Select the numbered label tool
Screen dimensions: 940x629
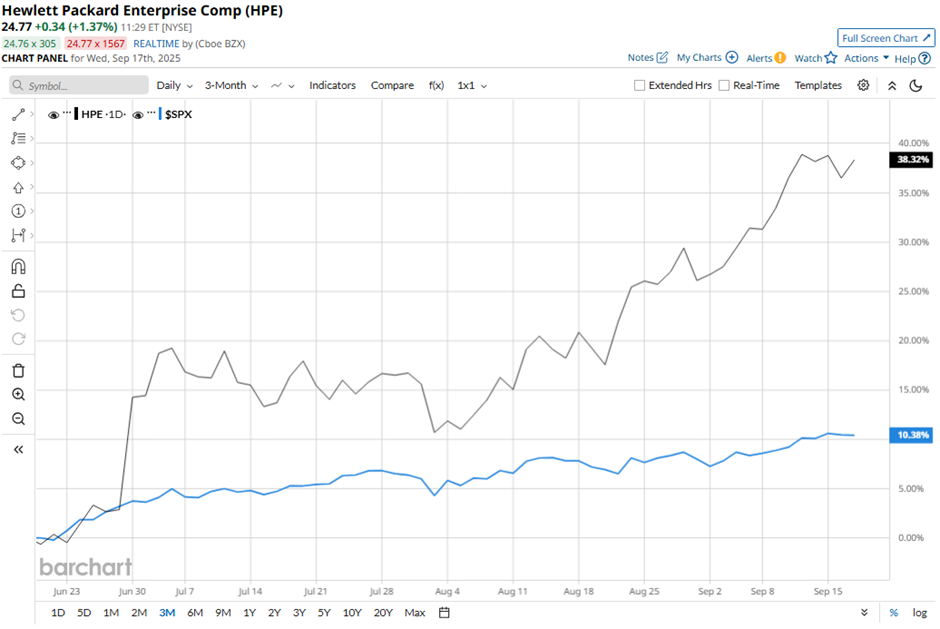(x=18, y=211)
